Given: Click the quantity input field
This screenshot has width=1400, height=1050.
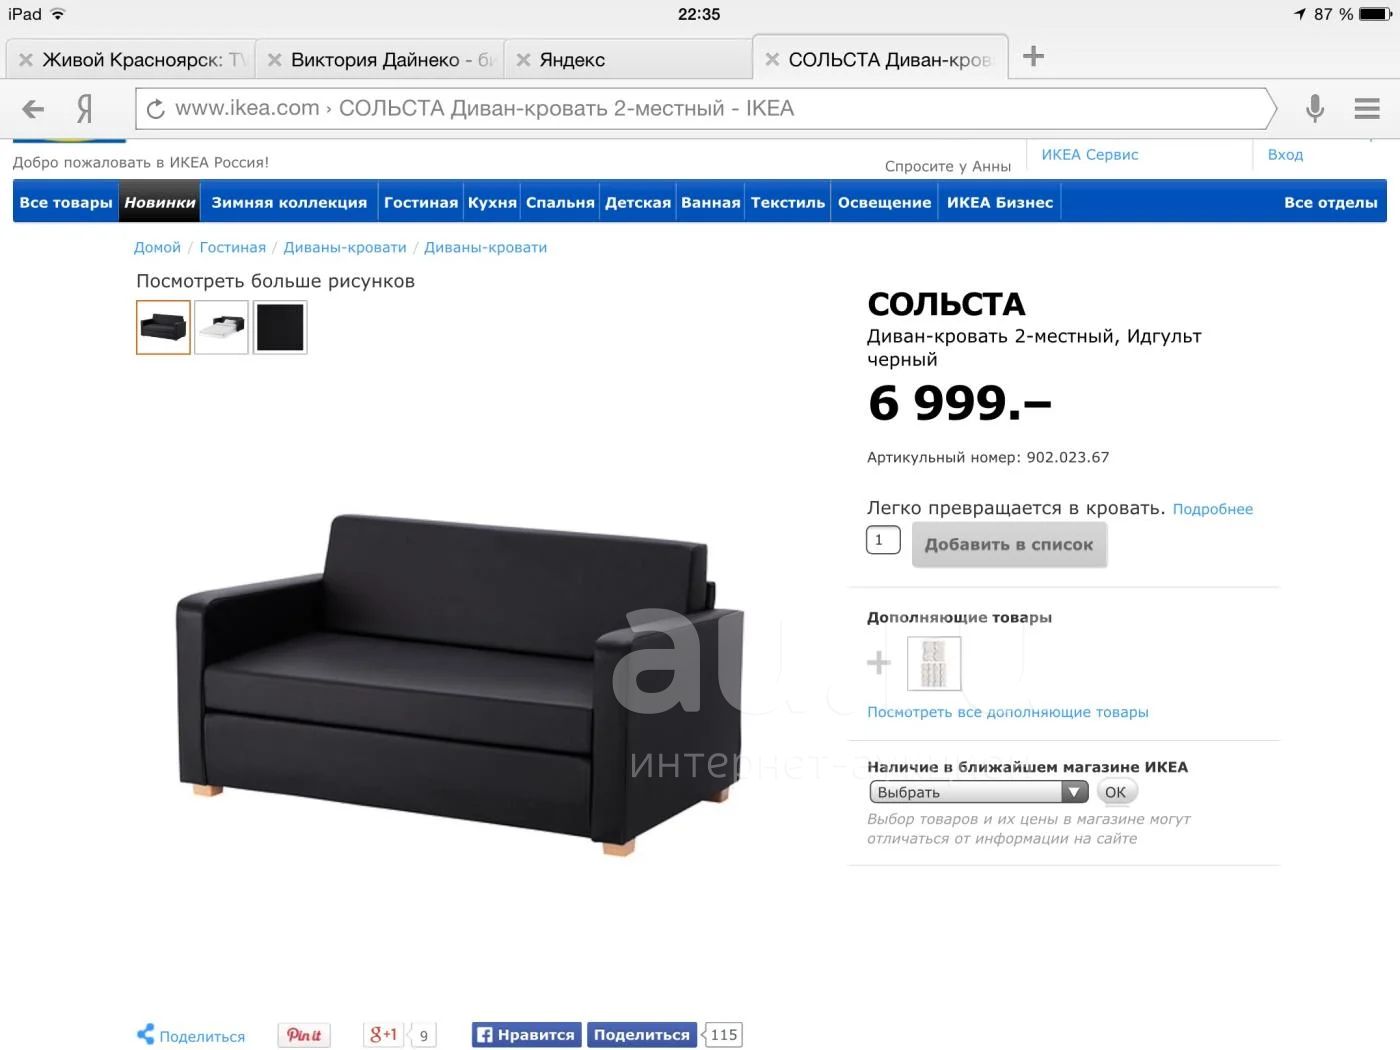Looking at the screenshot, I should point(883,540).
